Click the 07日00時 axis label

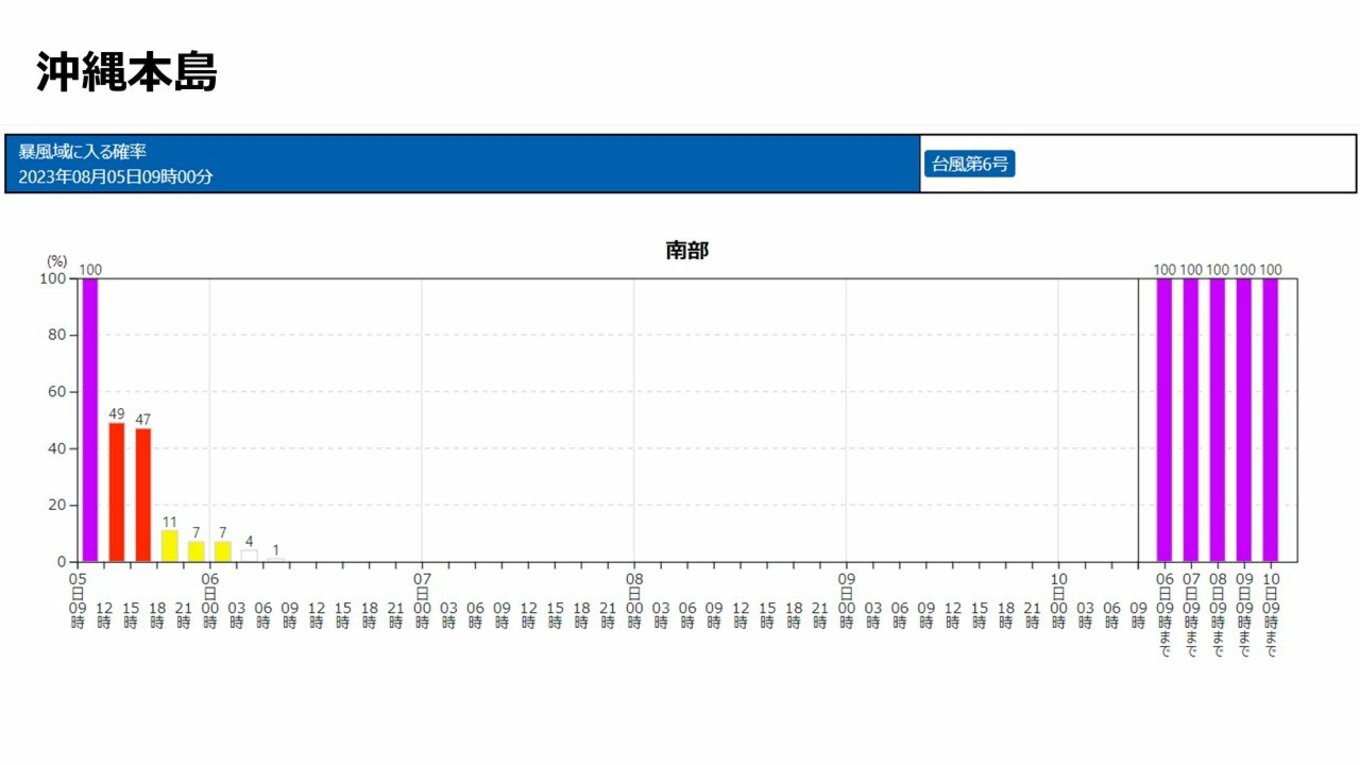(422, 600)
